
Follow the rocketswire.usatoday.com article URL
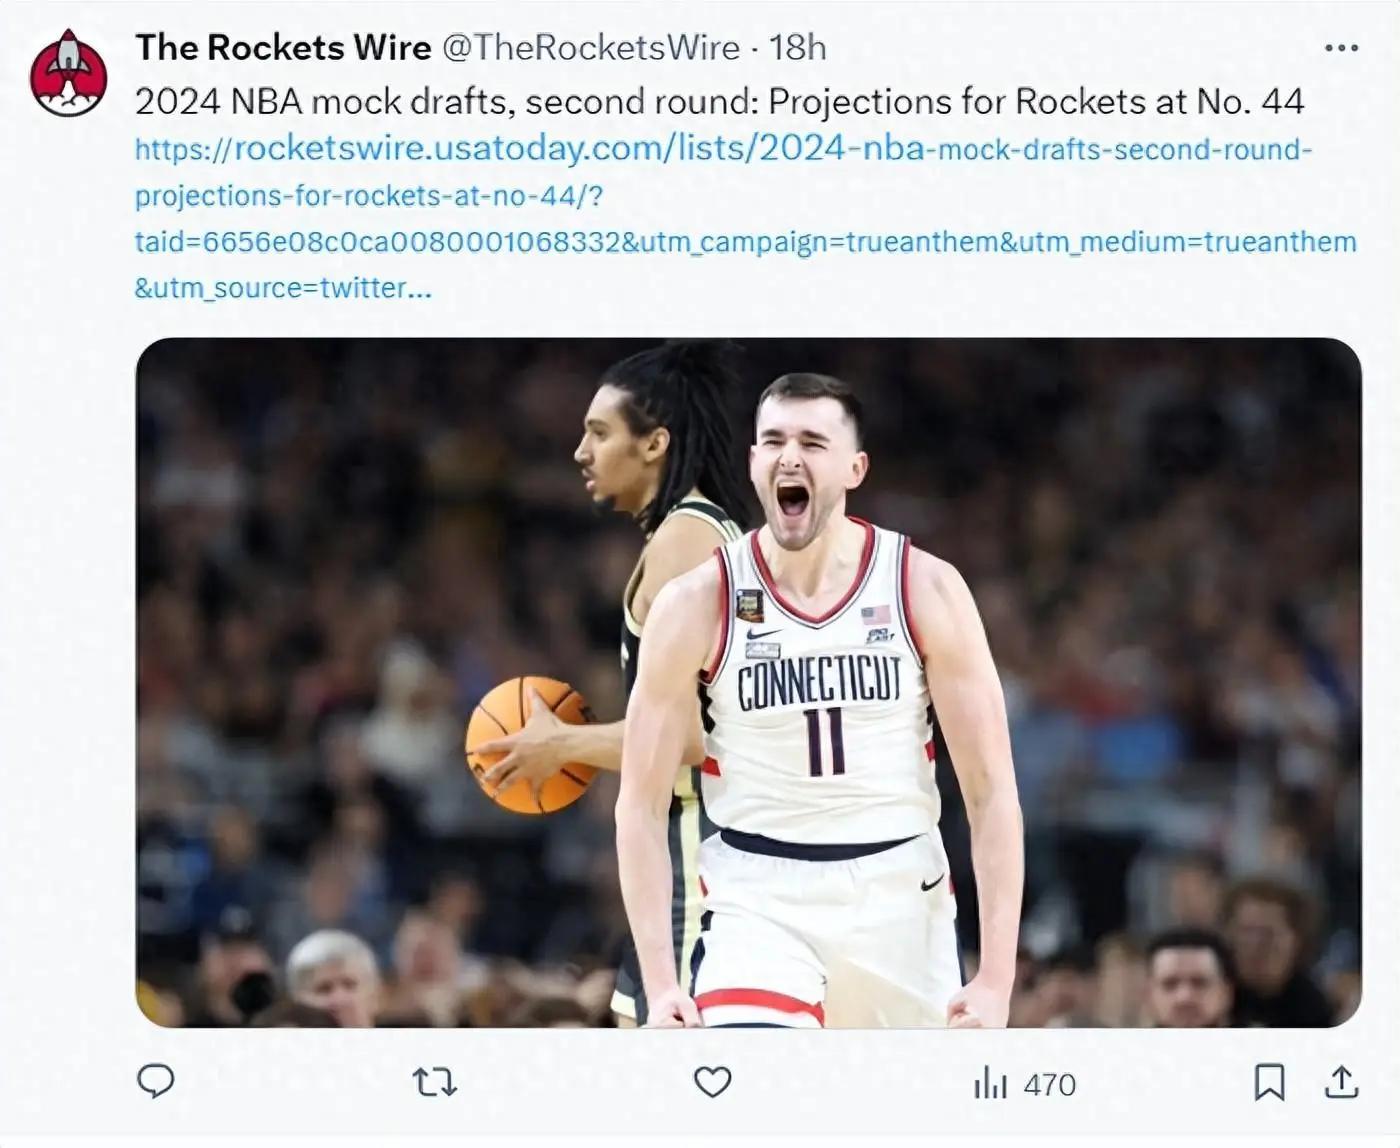(x=723, y=149)
